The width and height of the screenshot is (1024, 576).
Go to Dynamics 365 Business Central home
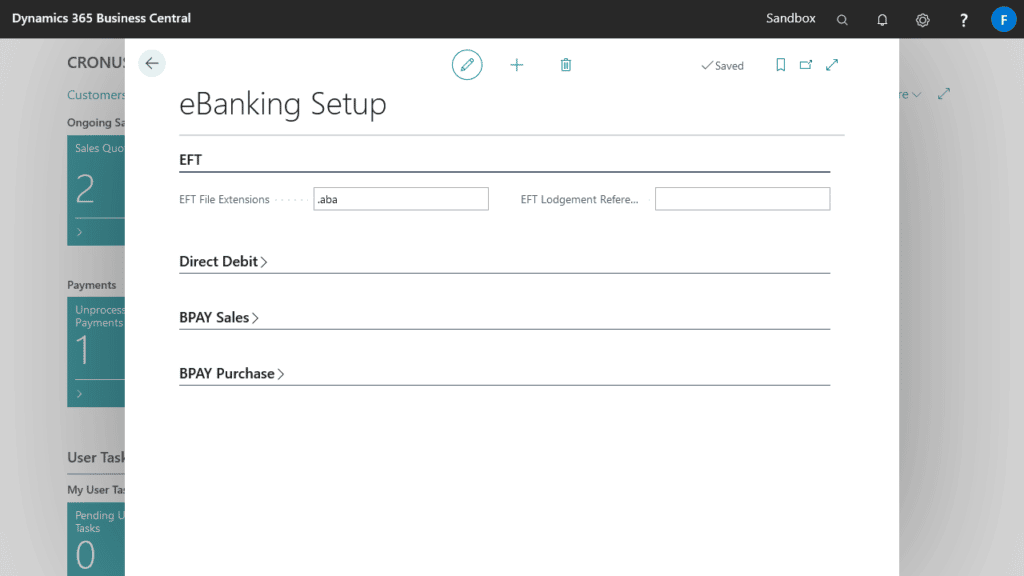pos(100,17)
